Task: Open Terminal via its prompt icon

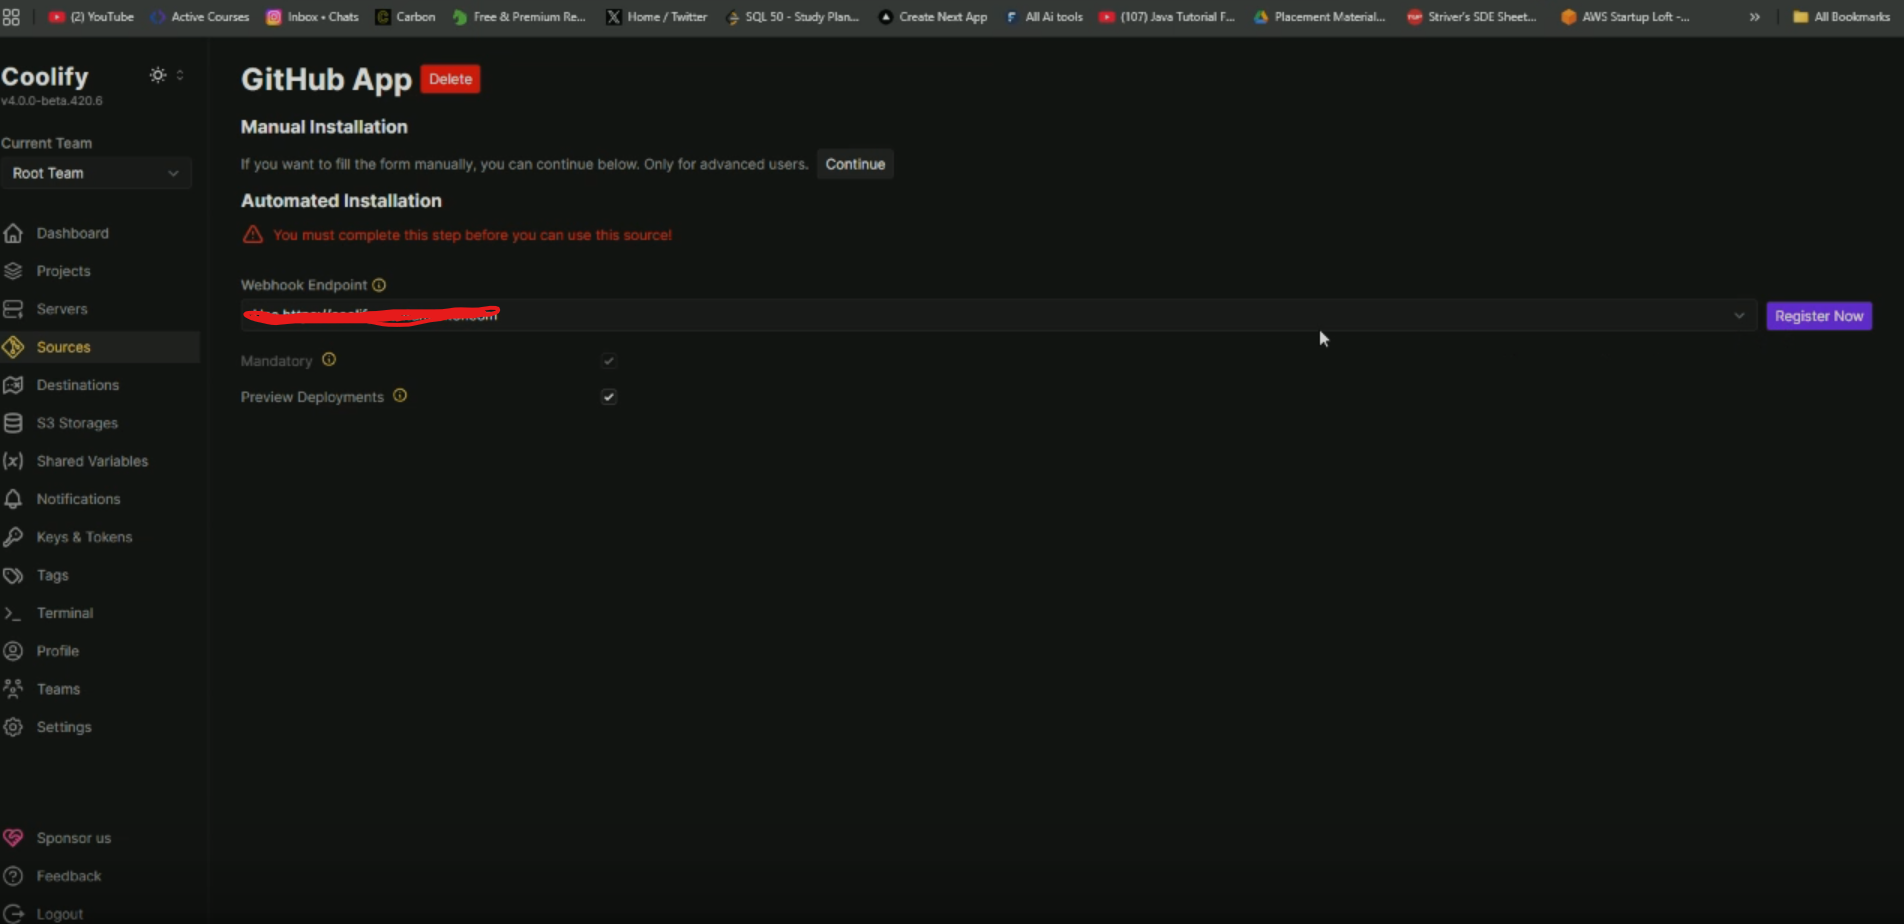Action: pos(13,613)
